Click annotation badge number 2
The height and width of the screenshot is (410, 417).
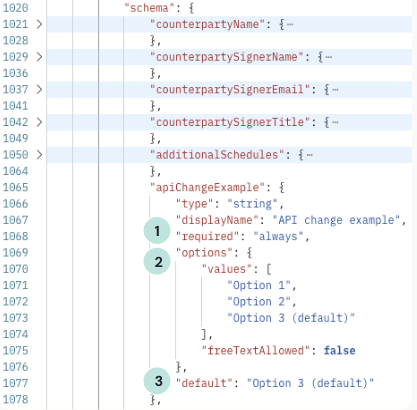[x=157, y=261]
